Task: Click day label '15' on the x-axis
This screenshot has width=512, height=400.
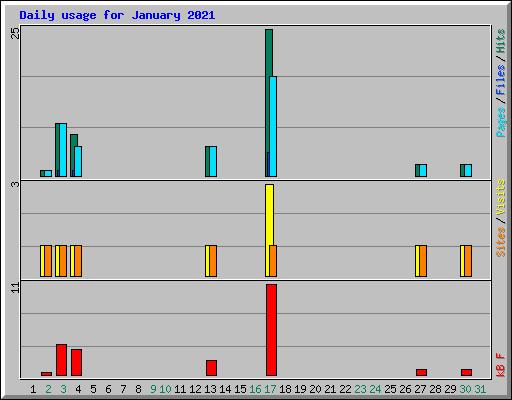Action: pos(240,389)
